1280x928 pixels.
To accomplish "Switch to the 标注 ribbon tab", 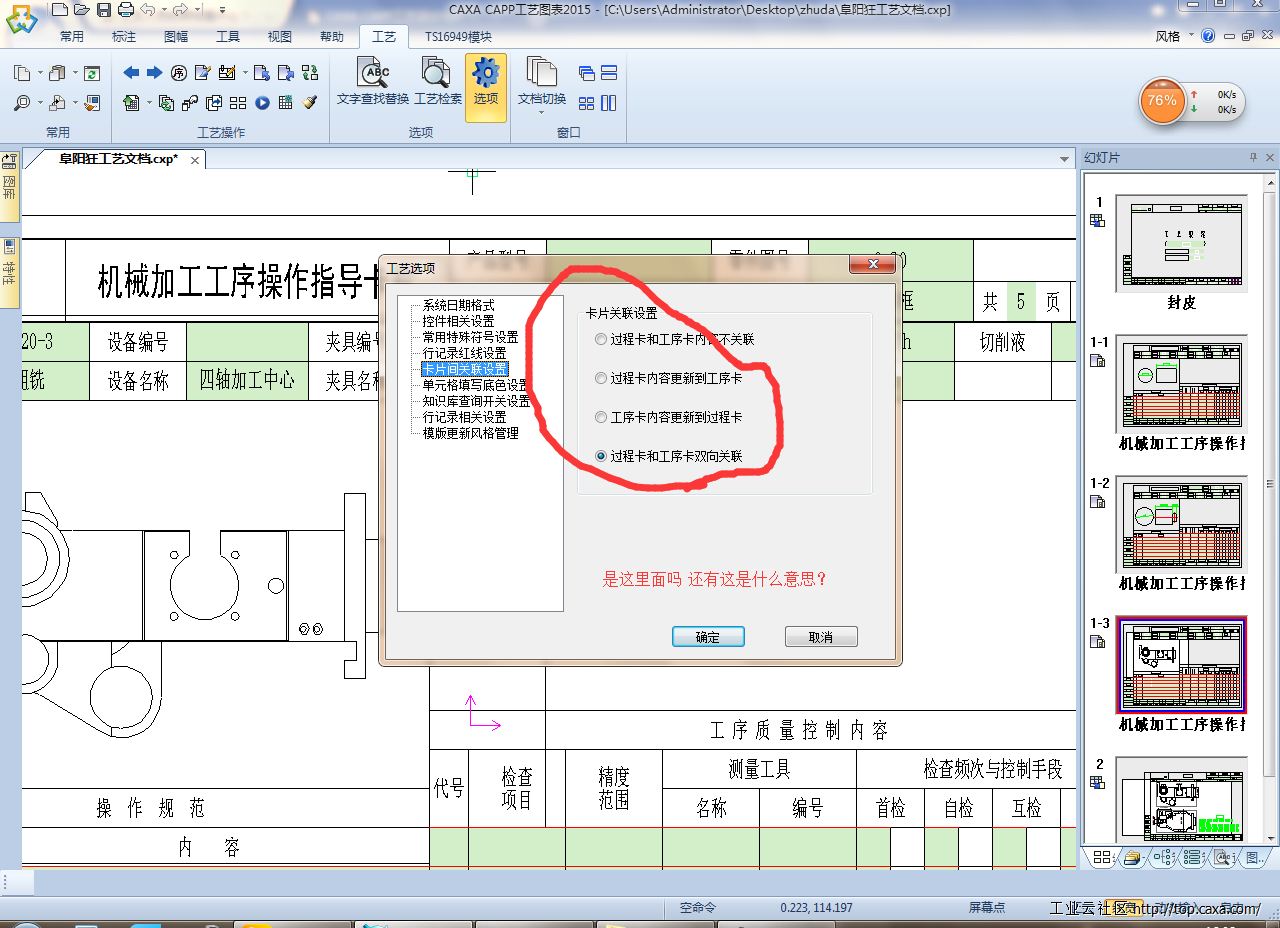I will point(124,37).
